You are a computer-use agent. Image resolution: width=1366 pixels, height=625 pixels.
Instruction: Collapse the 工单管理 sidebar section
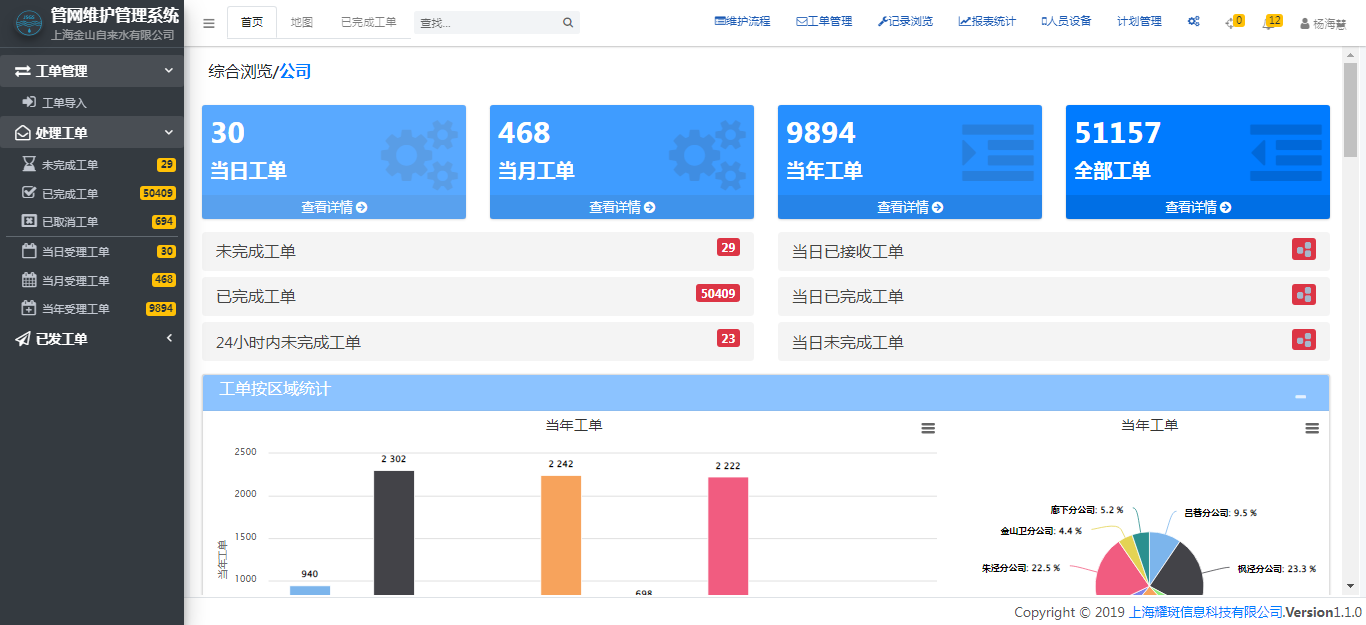tap(169, 71)
